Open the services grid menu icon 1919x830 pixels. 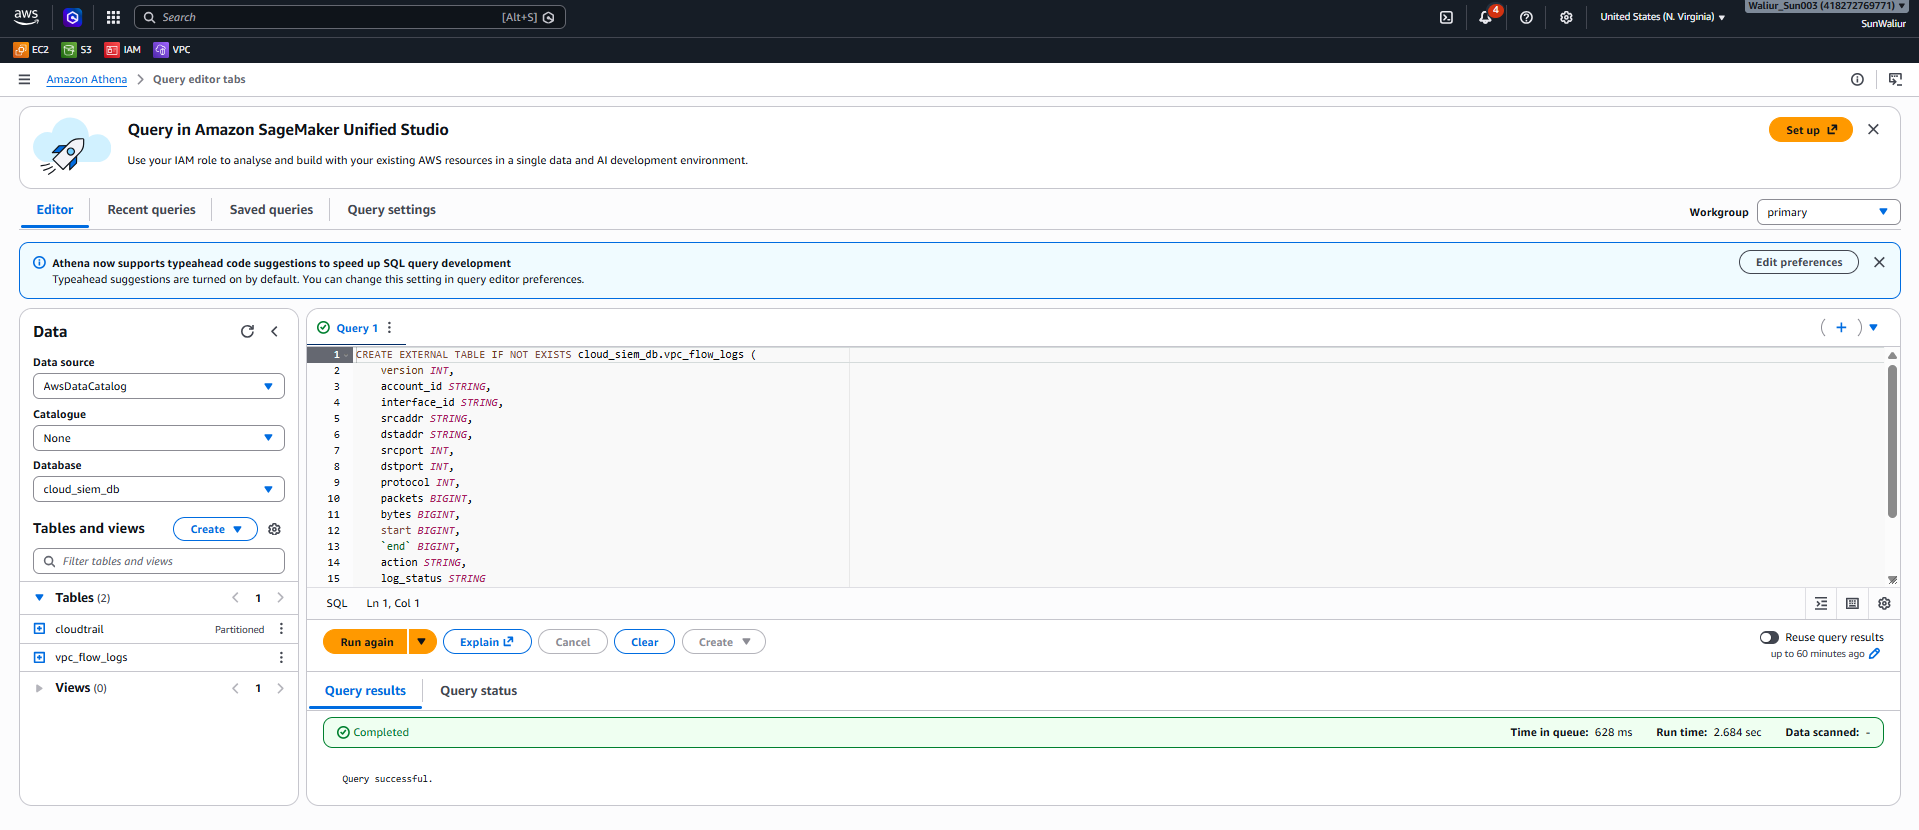[x=113, y=17]
